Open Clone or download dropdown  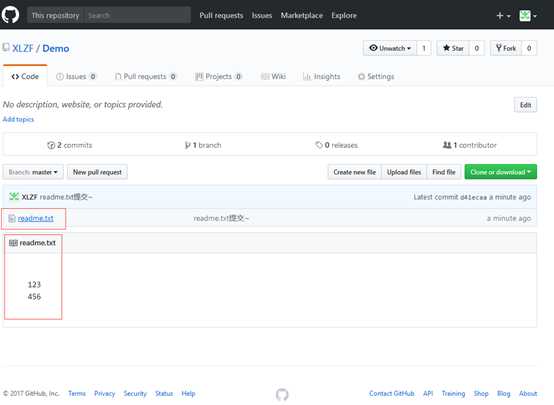click(501, 172)
